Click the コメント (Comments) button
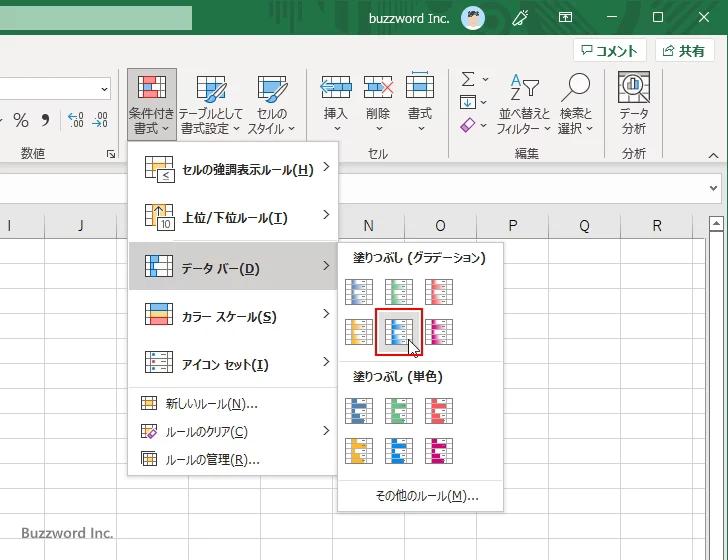This screenshot has height=560, width=728. tap(607, 51)
